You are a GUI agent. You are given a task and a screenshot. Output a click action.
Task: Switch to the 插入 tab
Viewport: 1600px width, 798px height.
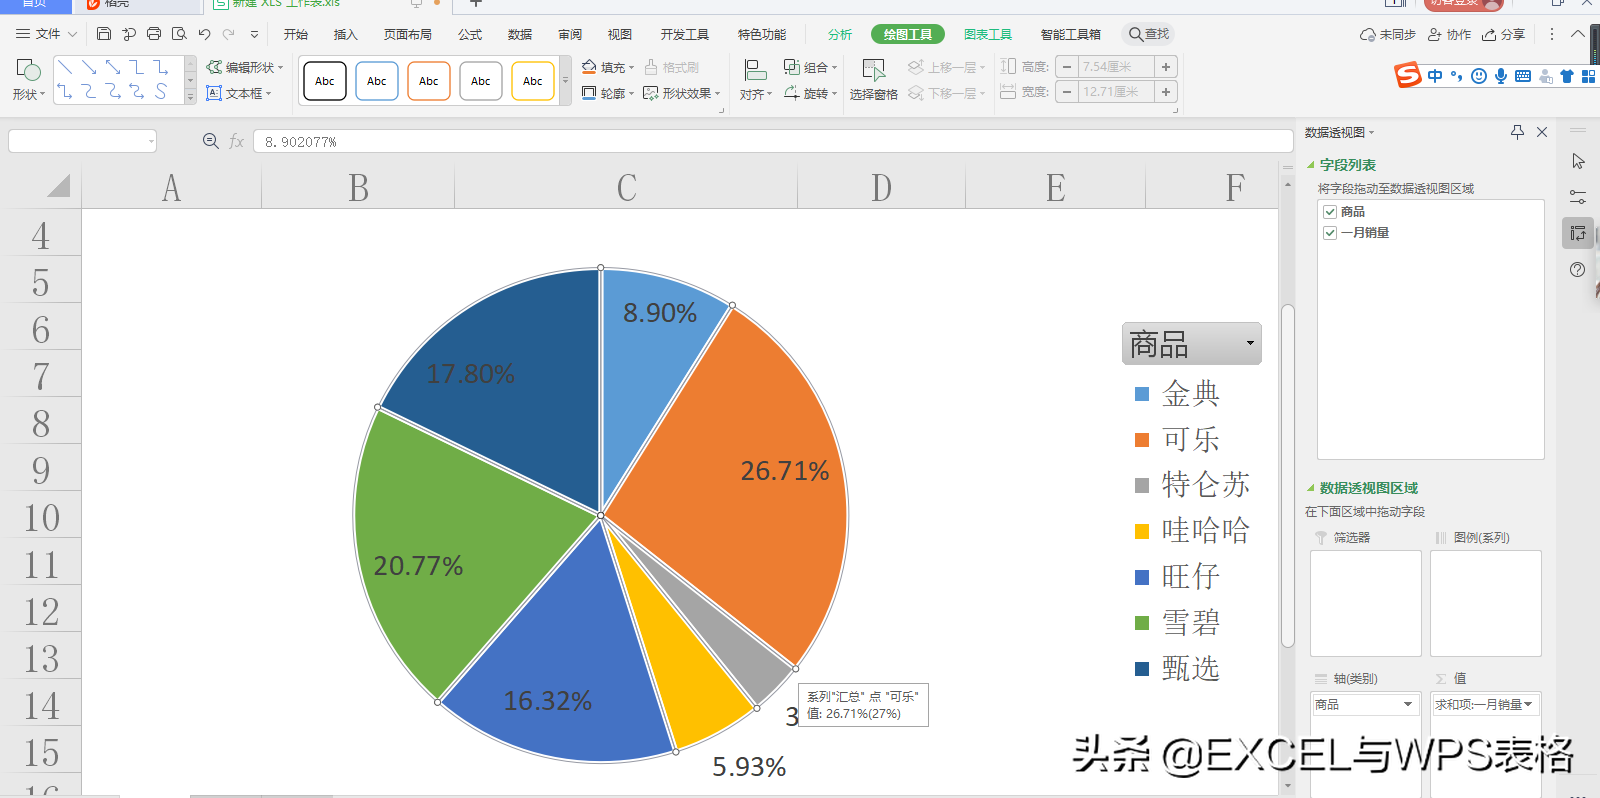345,34
